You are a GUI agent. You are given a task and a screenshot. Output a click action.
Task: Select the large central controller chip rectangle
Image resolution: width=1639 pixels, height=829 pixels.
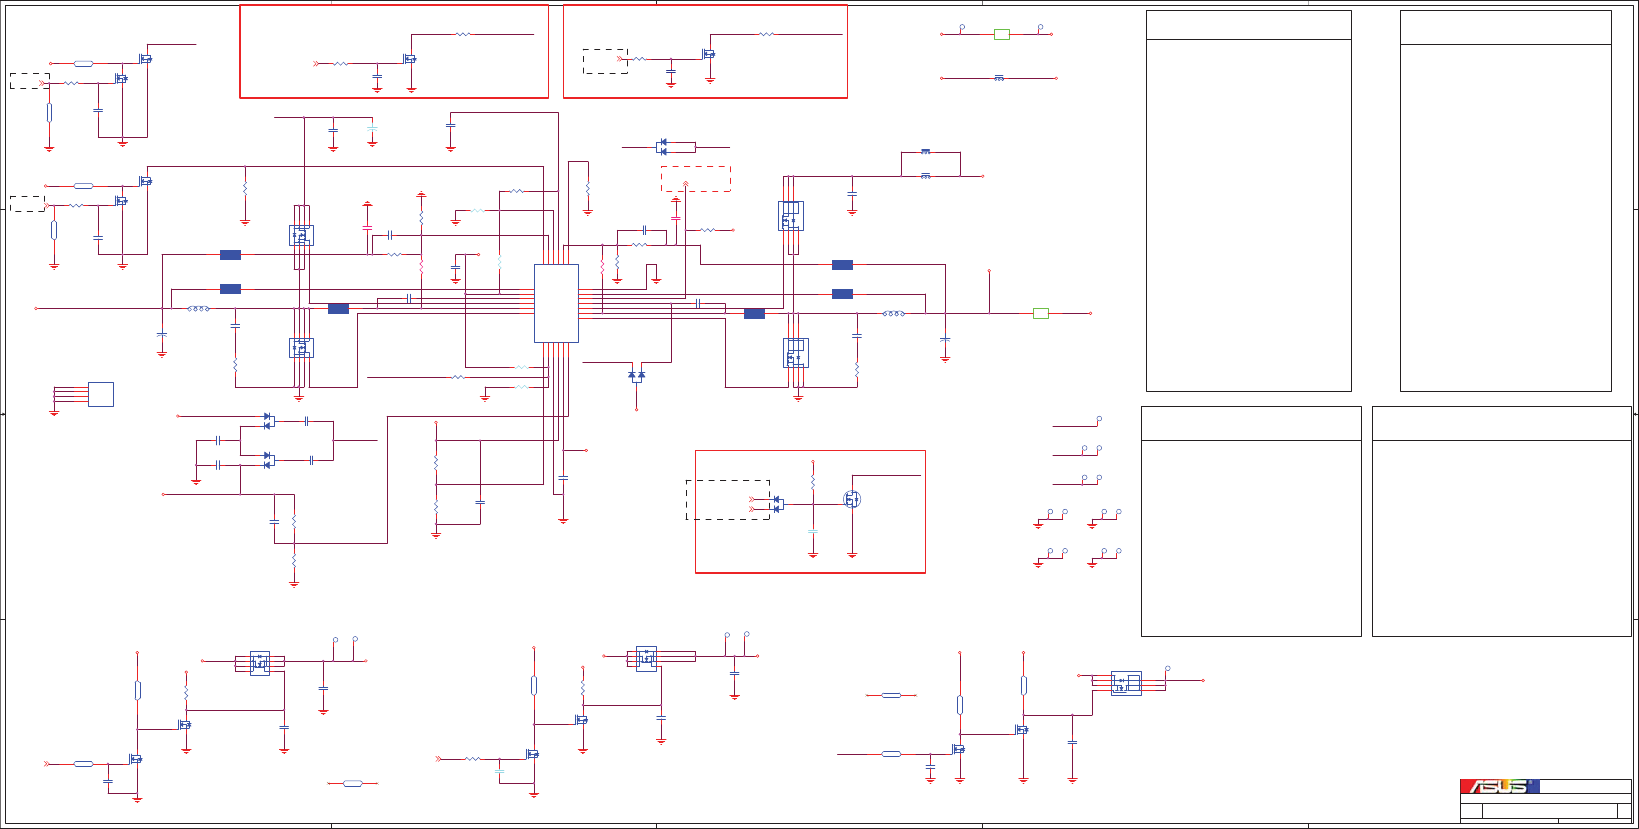tap(556, 303)
